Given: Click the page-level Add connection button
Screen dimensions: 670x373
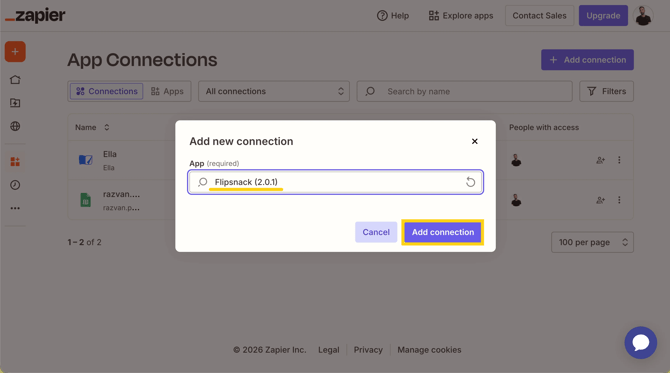Looking at the screenshot, I should pyautogui.click(x=587, y=60).
